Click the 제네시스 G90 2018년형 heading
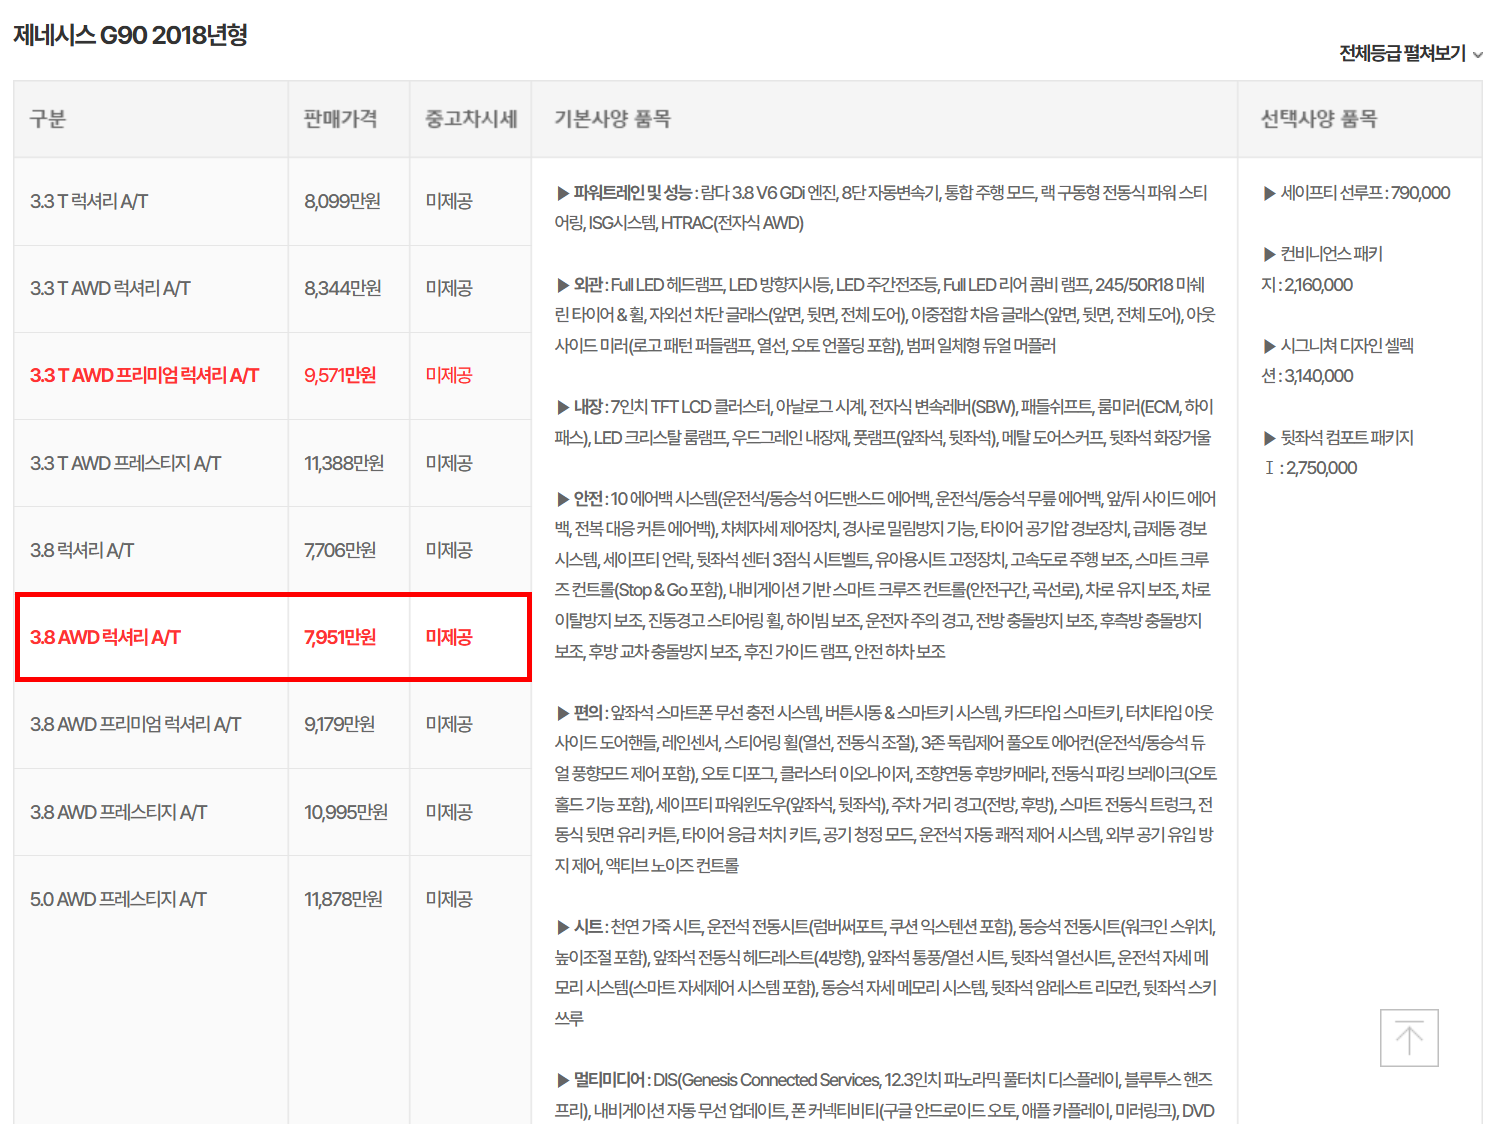Viewport: 1493px width, 1124px height. coord(130,35)
